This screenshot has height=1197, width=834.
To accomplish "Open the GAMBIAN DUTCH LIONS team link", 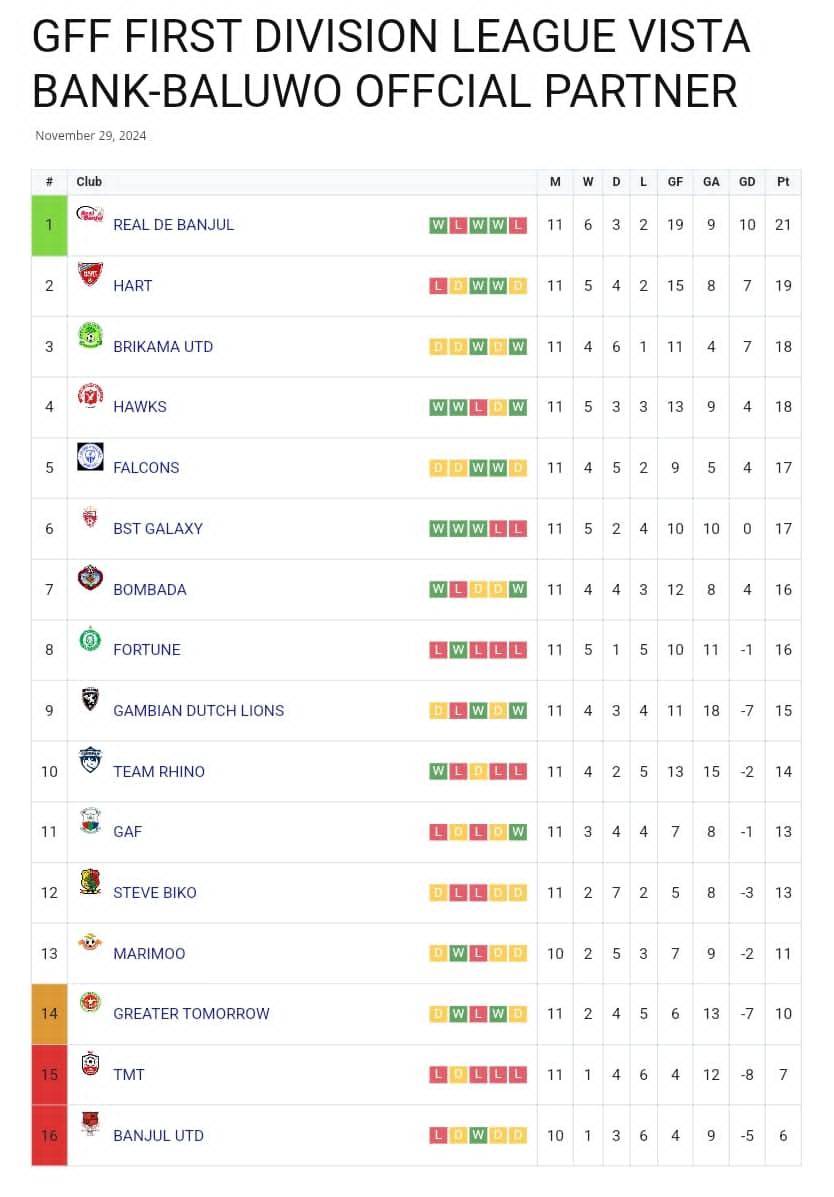I will (198, 711).
